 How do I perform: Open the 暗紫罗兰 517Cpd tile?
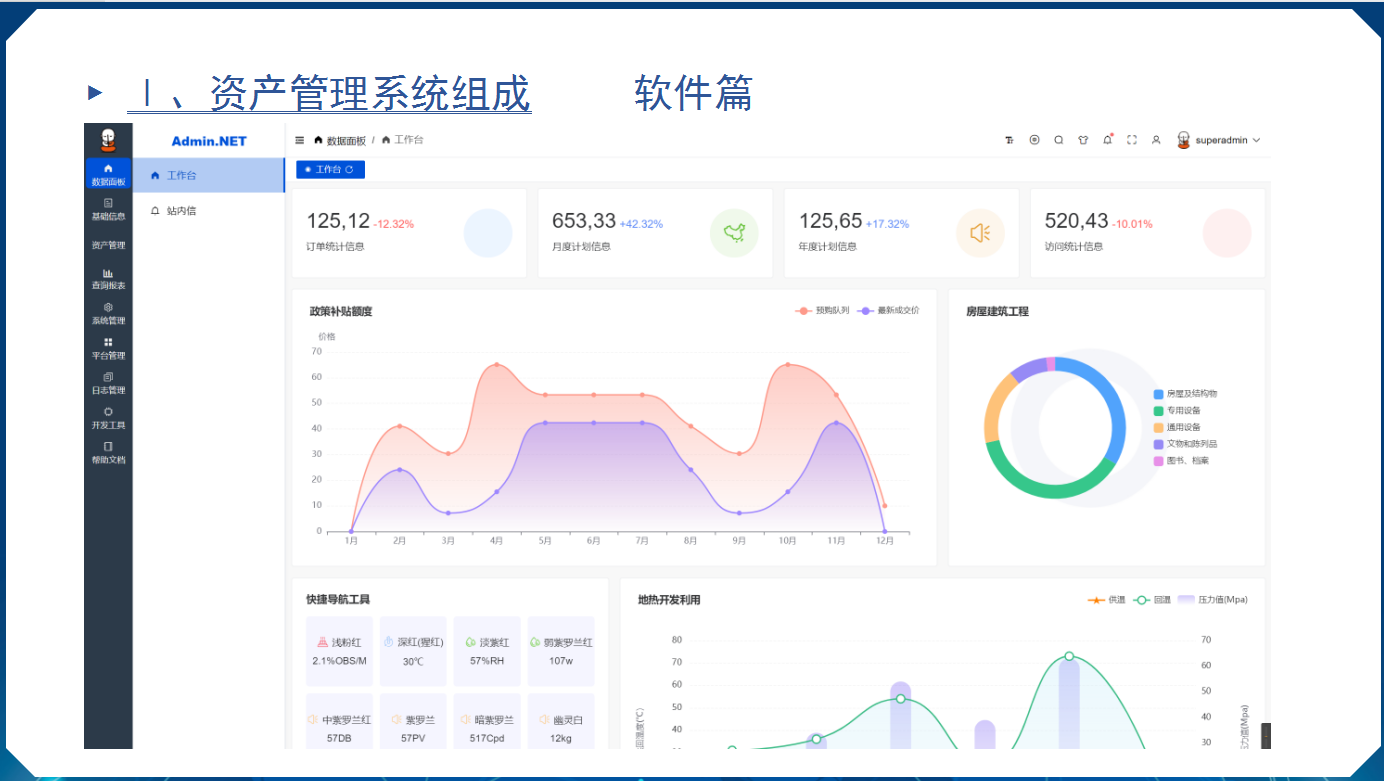[487, 723]
